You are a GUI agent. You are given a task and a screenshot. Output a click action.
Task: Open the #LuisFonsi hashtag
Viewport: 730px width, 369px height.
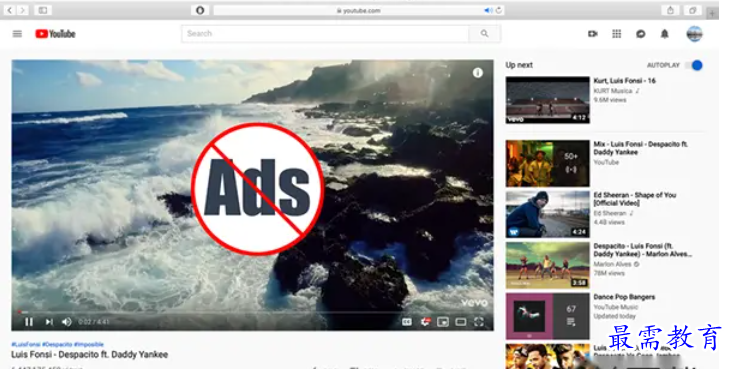pyautogui.click(x=26, y=344)
